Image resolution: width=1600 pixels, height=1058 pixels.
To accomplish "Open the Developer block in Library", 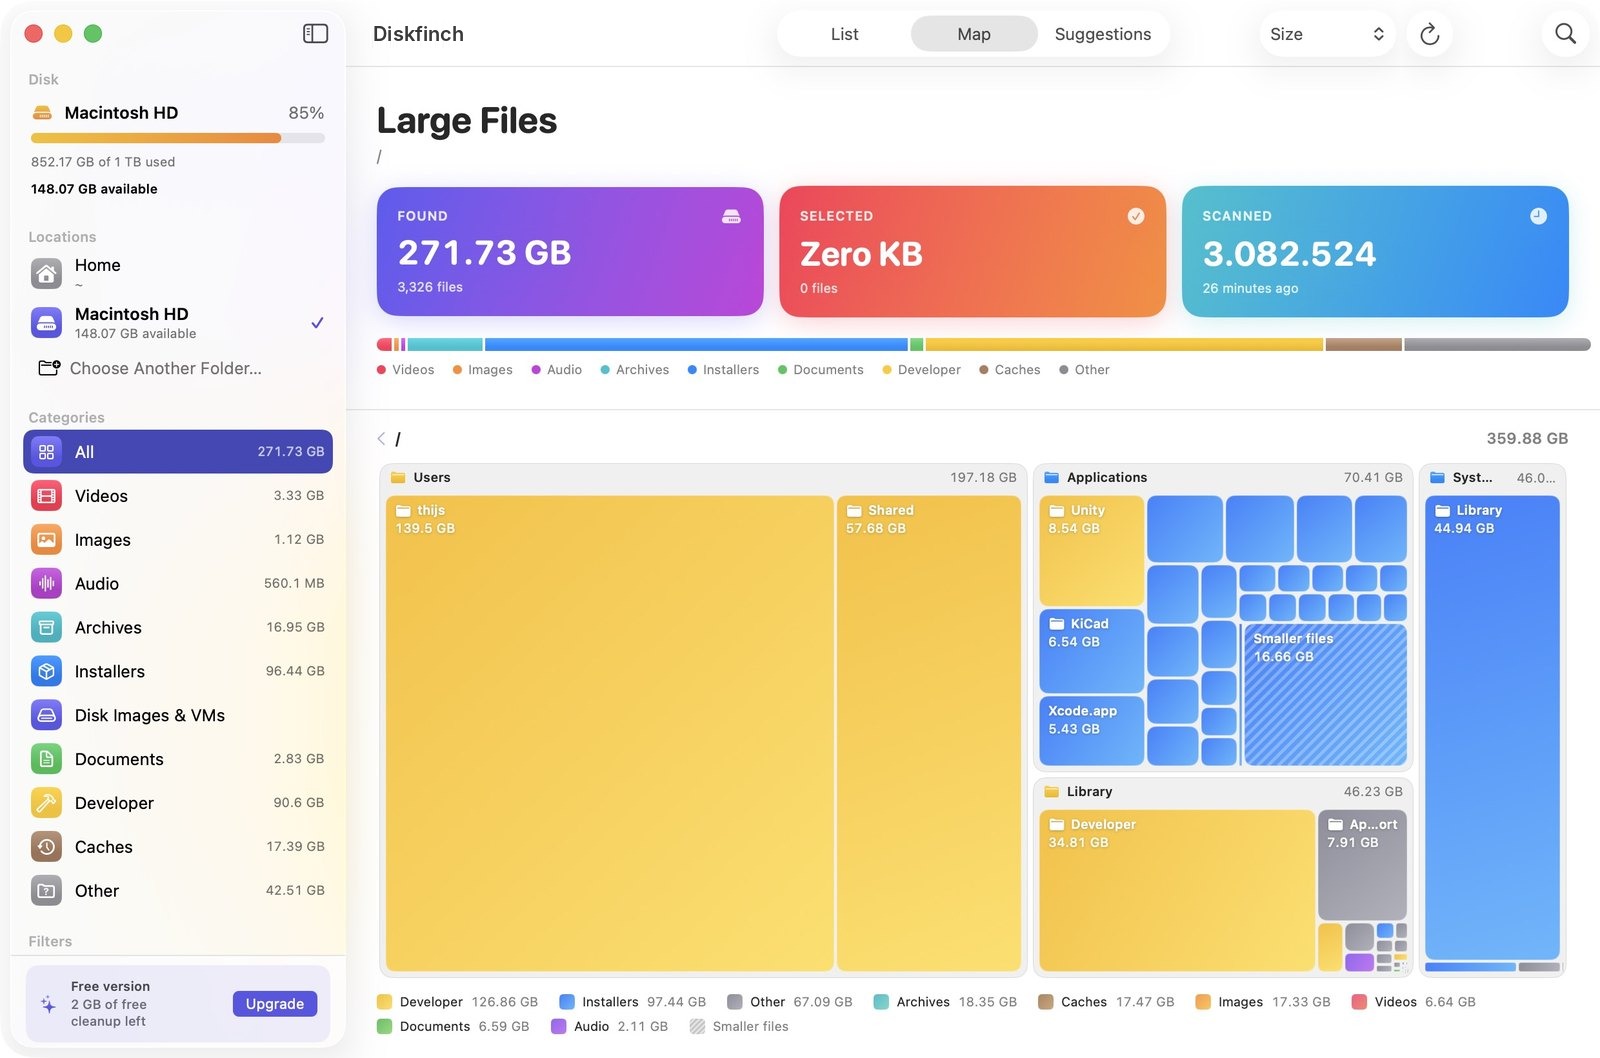I will (1177, 890).
